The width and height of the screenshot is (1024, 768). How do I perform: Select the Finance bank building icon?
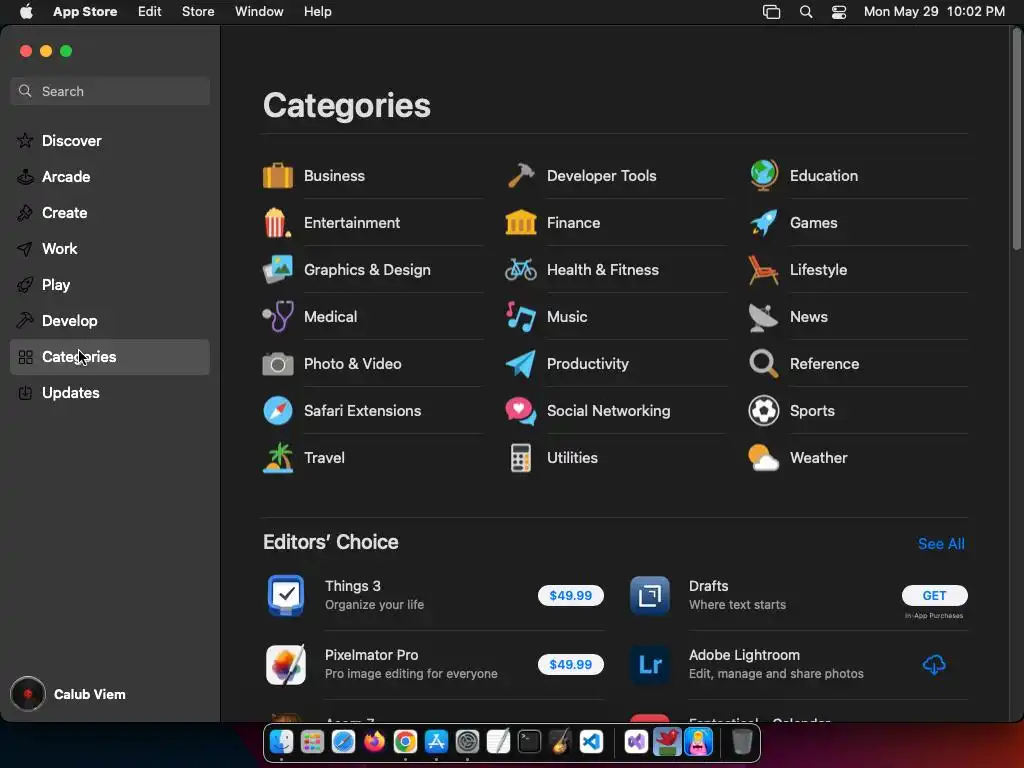click(x=520, y=223)
